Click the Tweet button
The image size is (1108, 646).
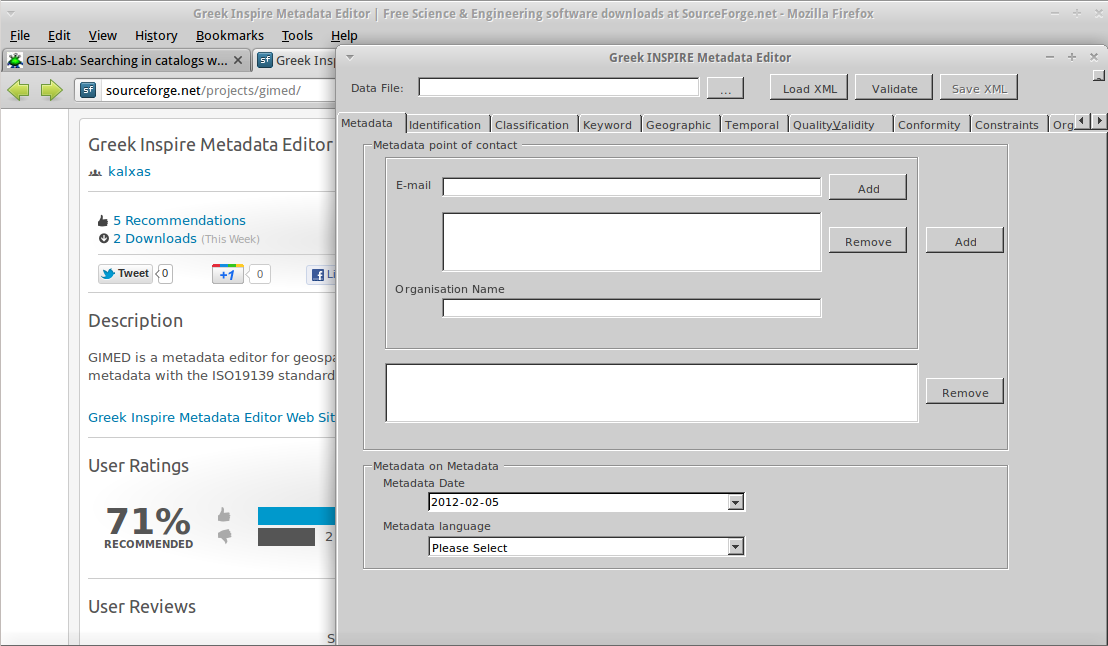(x=125, y=274)
